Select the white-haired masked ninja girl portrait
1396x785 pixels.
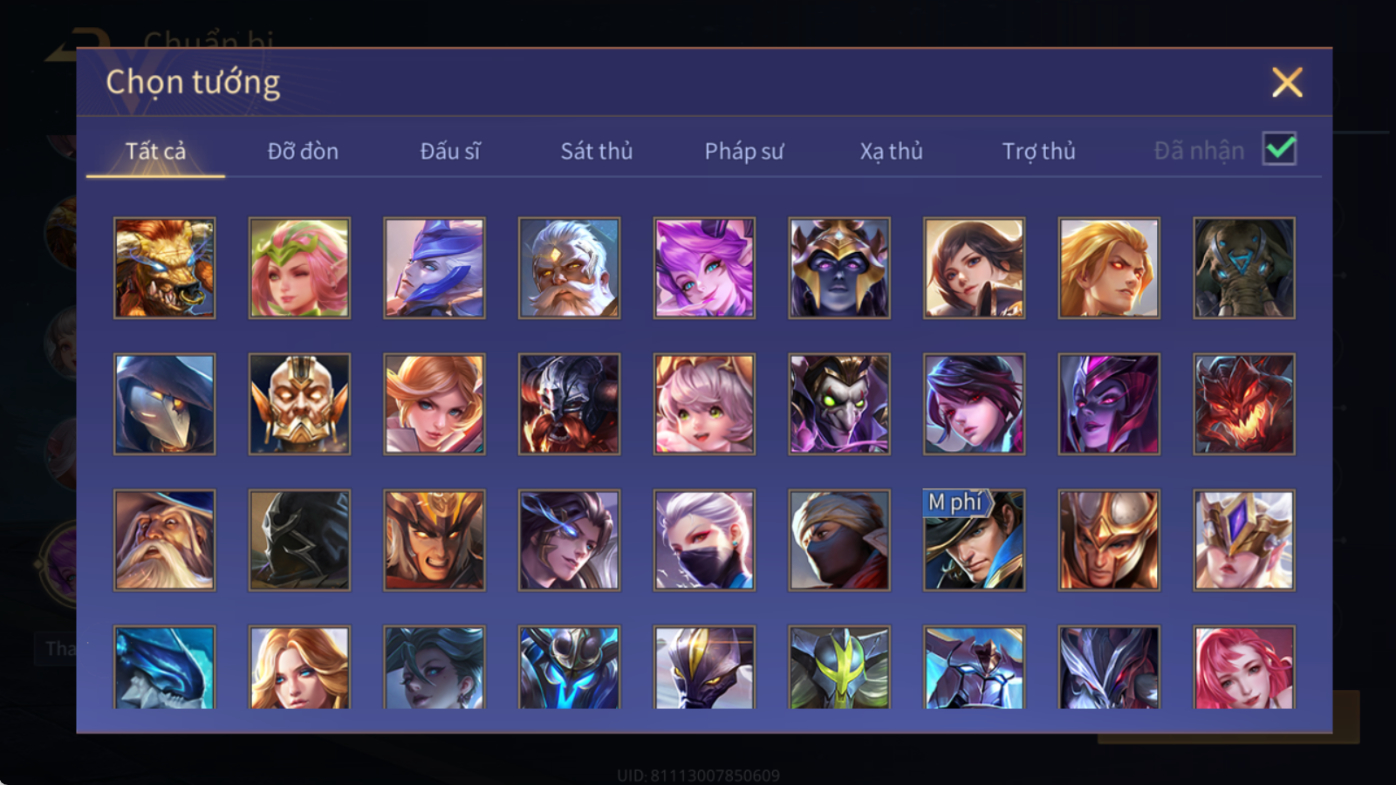(x=704, y=540)
